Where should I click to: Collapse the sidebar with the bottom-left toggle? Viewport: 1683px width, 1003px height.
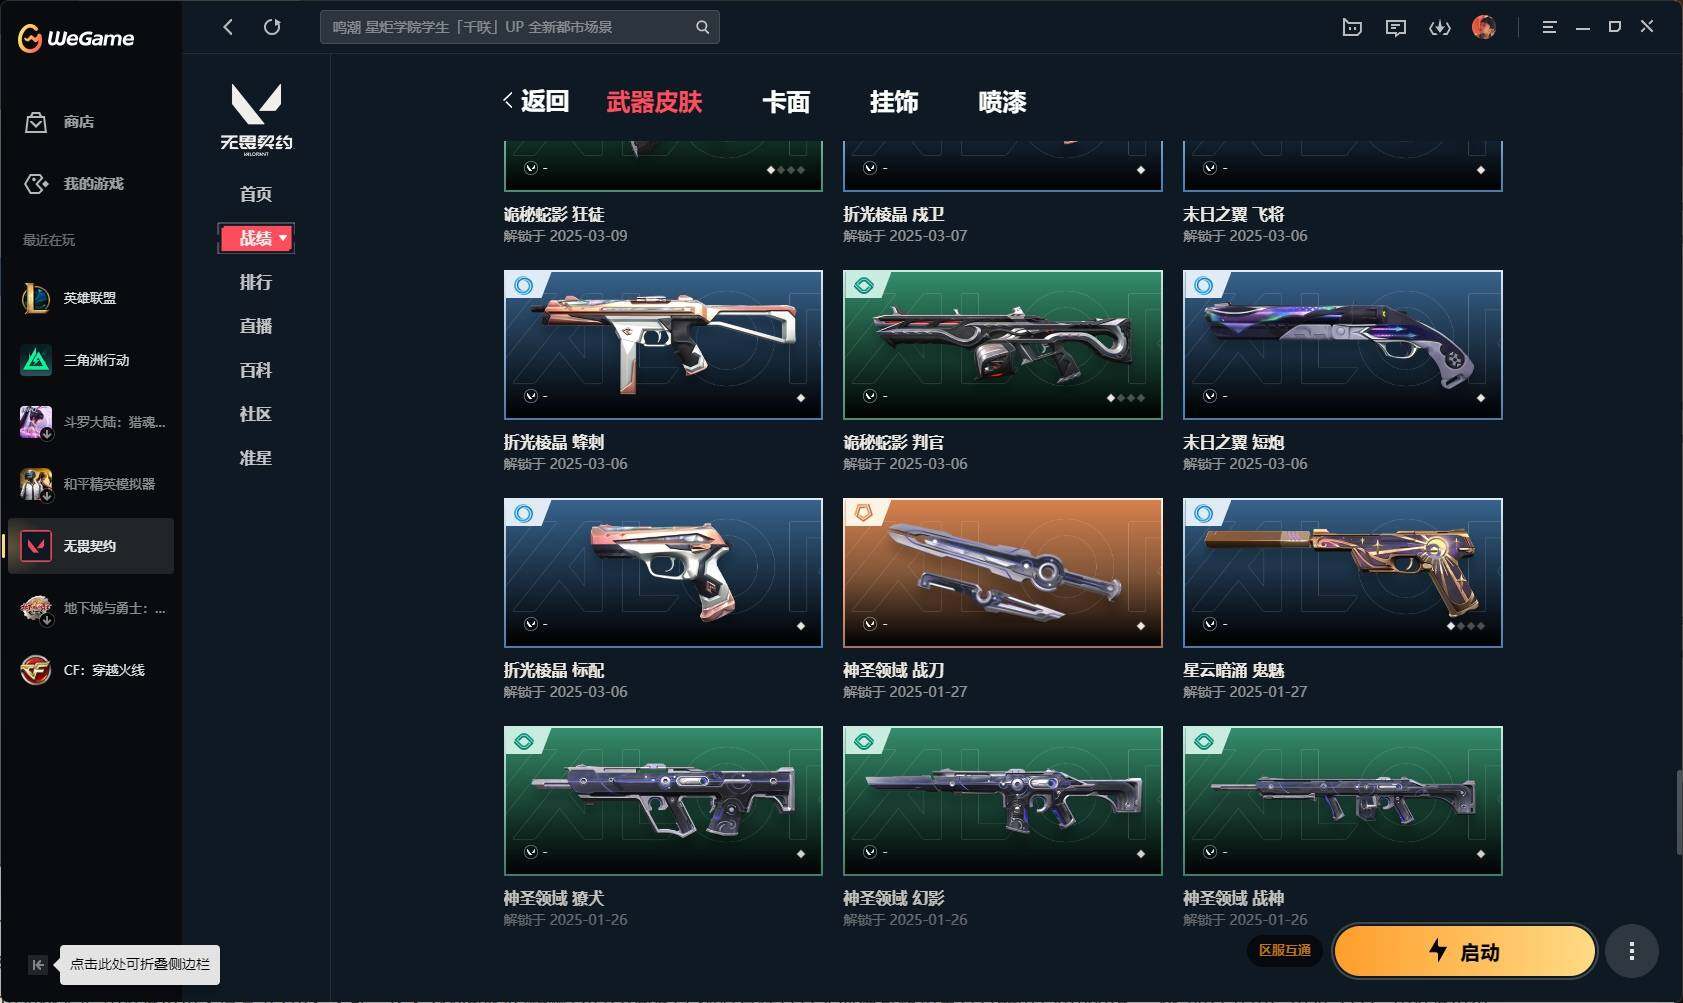(x=37, y=965)
